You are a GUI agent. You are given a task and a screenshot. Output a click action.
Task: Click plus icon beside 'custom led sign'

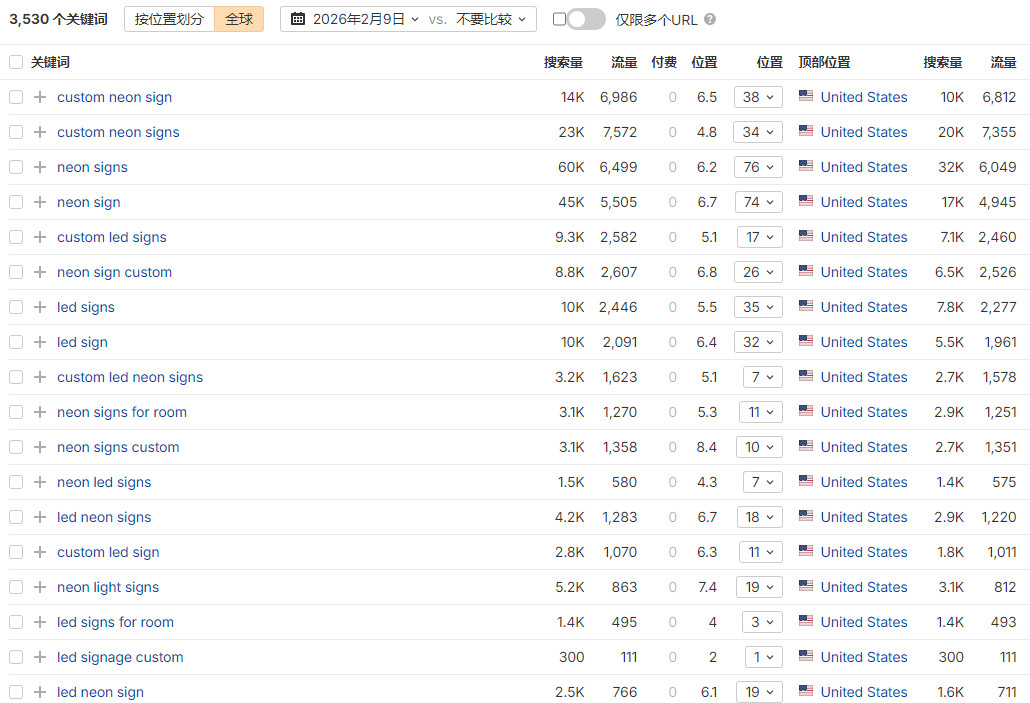(40, 552)
